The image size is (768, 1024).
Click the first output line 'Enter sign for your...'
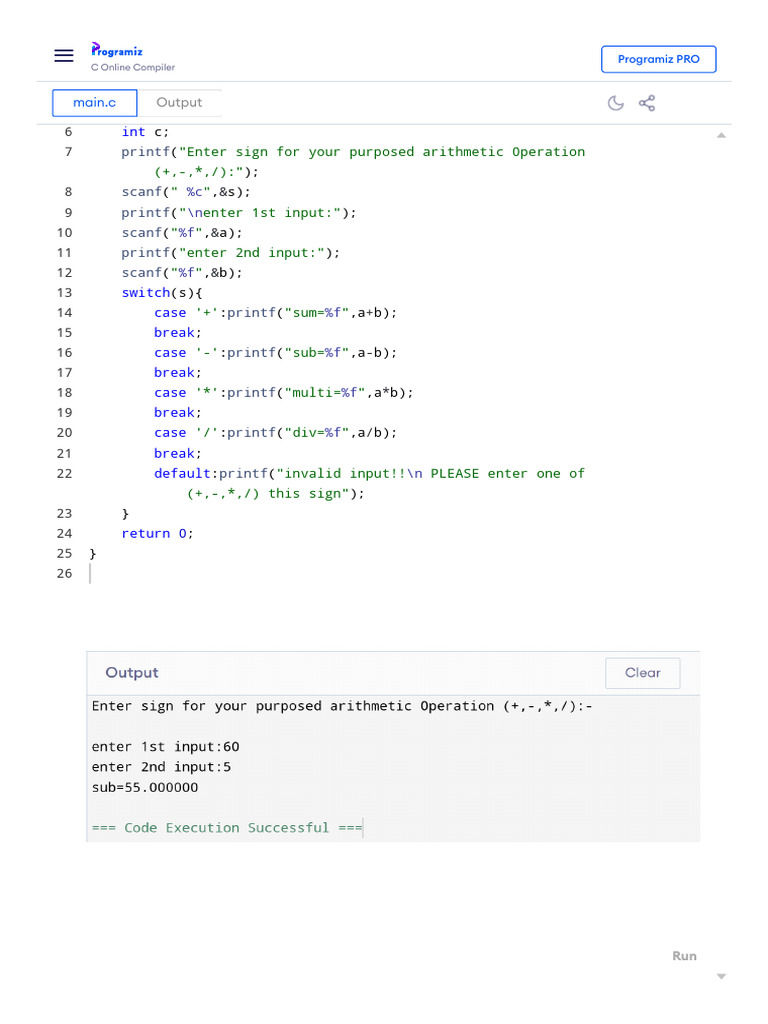tap(342, 706)
